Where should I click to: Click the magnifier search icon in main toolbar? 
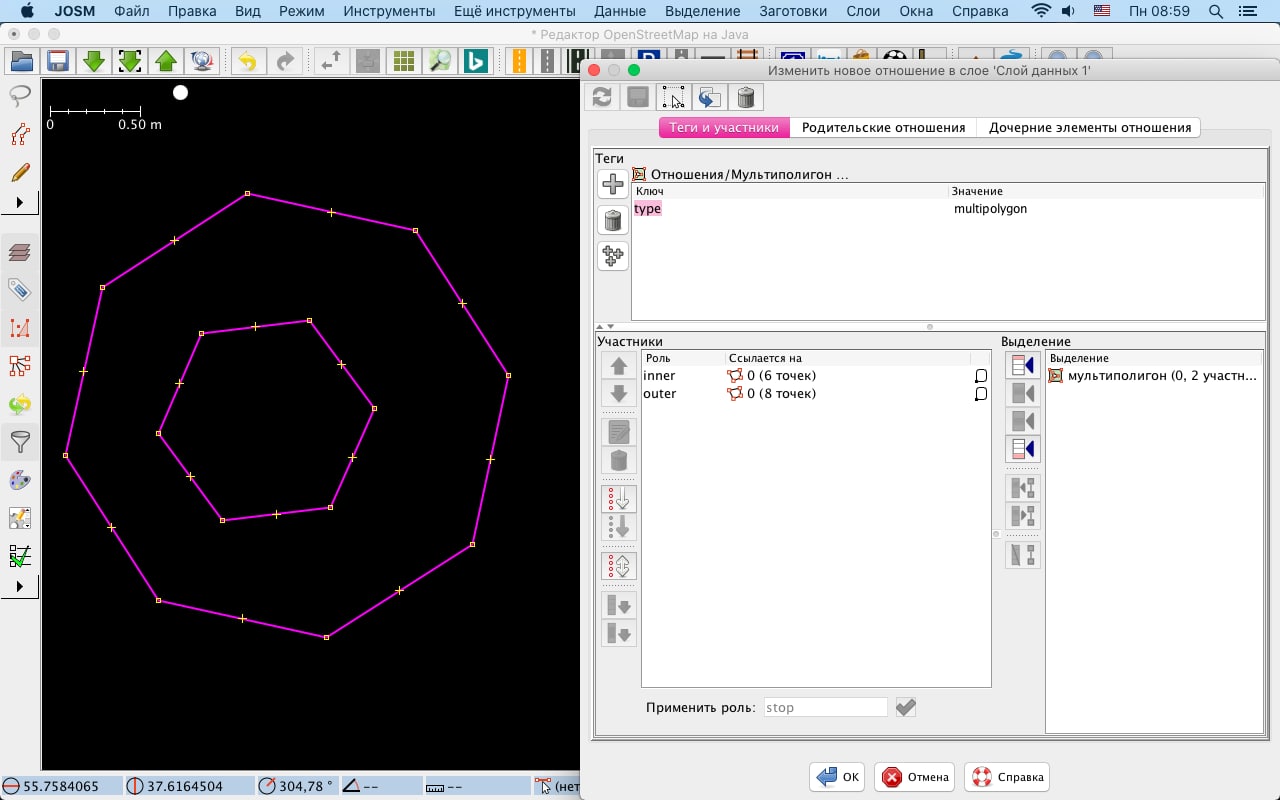pos(440,61)
